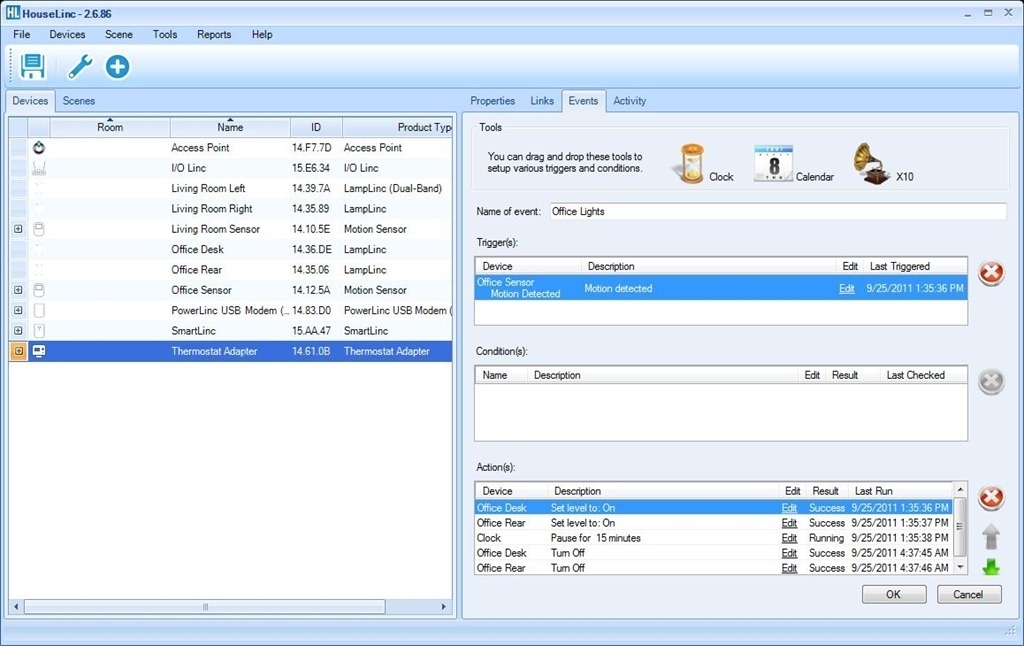
Task: Select Office Sensor Motion Detected trigger row
Action: 721,288
